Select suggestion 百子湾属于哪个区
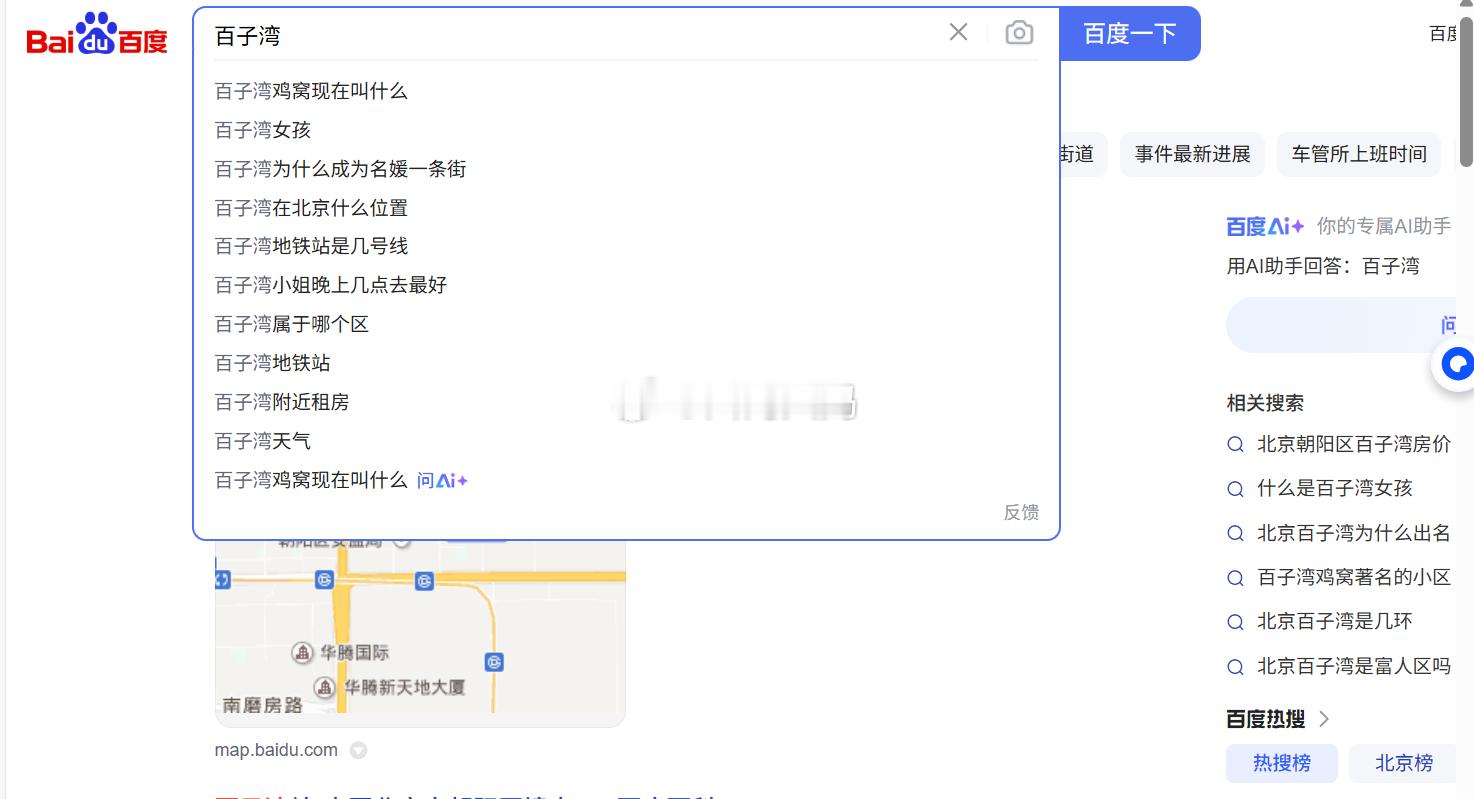This screenshot has width=1474, height=799. [292, 324]
